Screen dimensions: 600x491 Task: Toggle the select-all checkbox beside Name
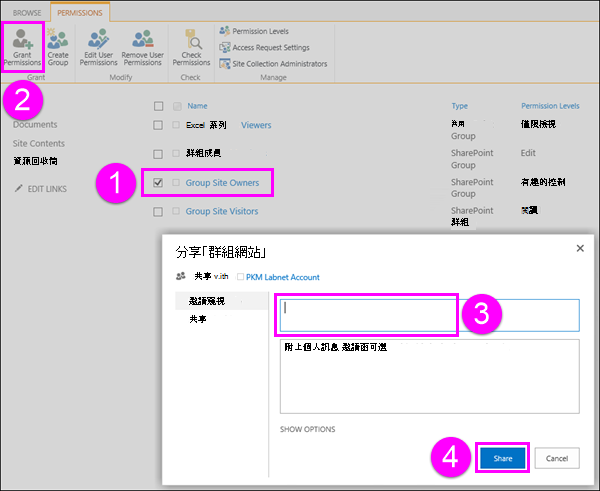[158, 106]
